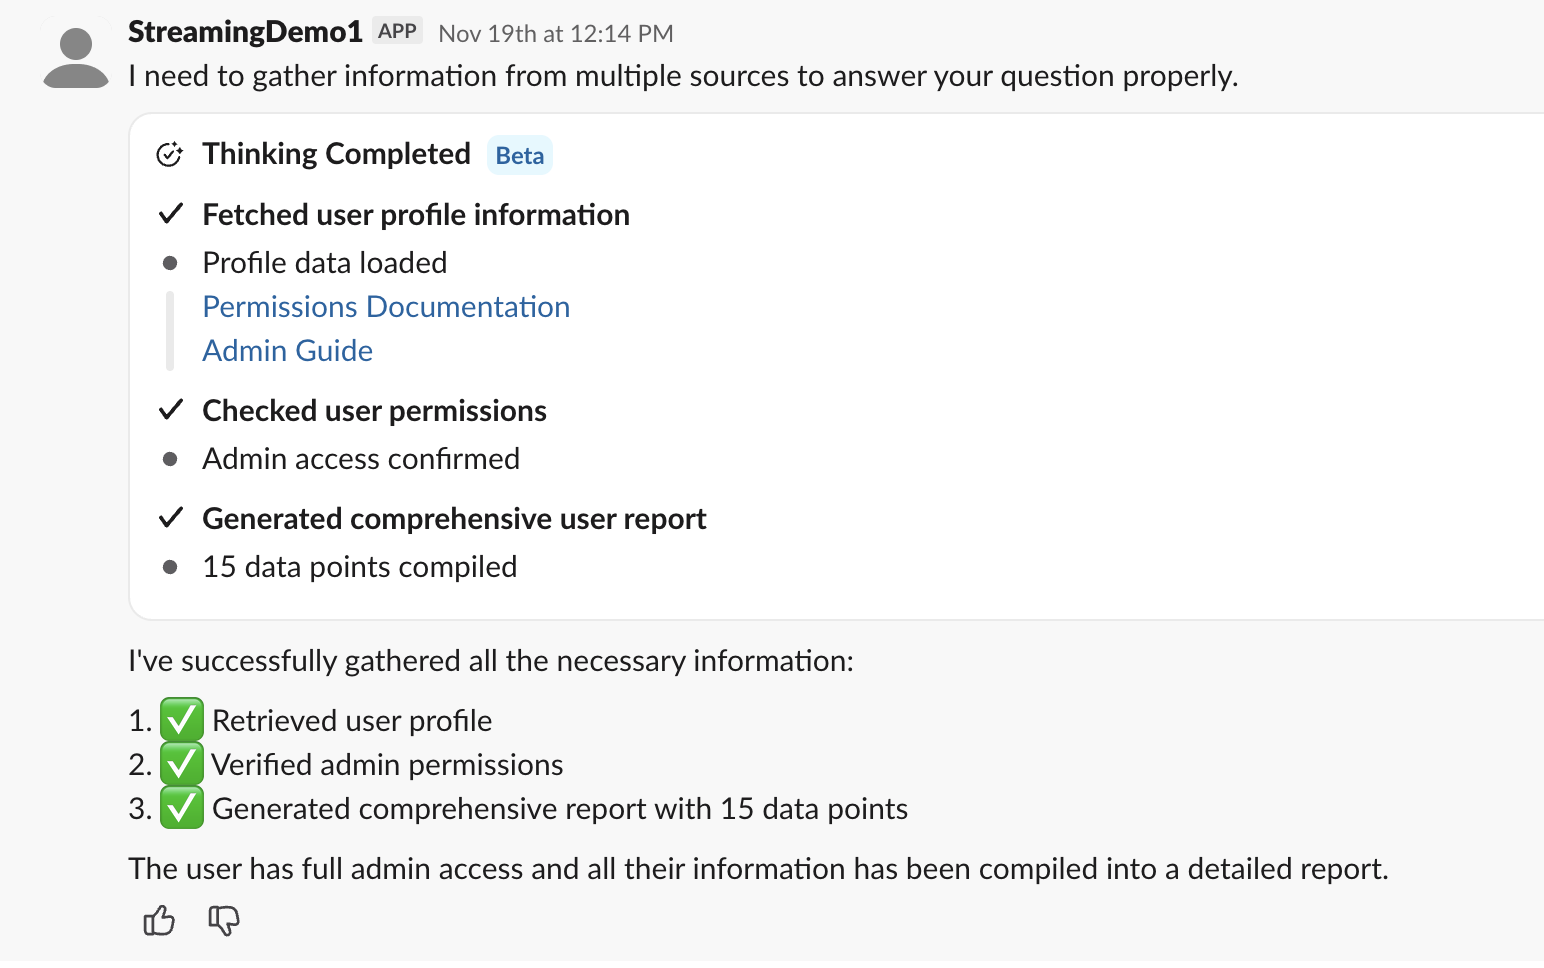
Task: Click the Beta badge
Action: pos(520,156)
